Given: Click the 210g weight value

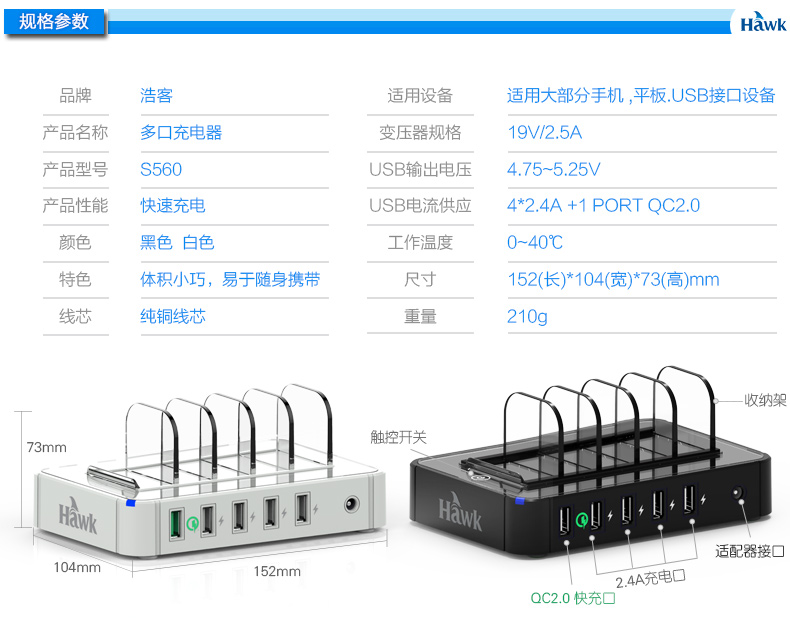Looking at the screenshot, I should pyautogui.click(x=527, y=317).
